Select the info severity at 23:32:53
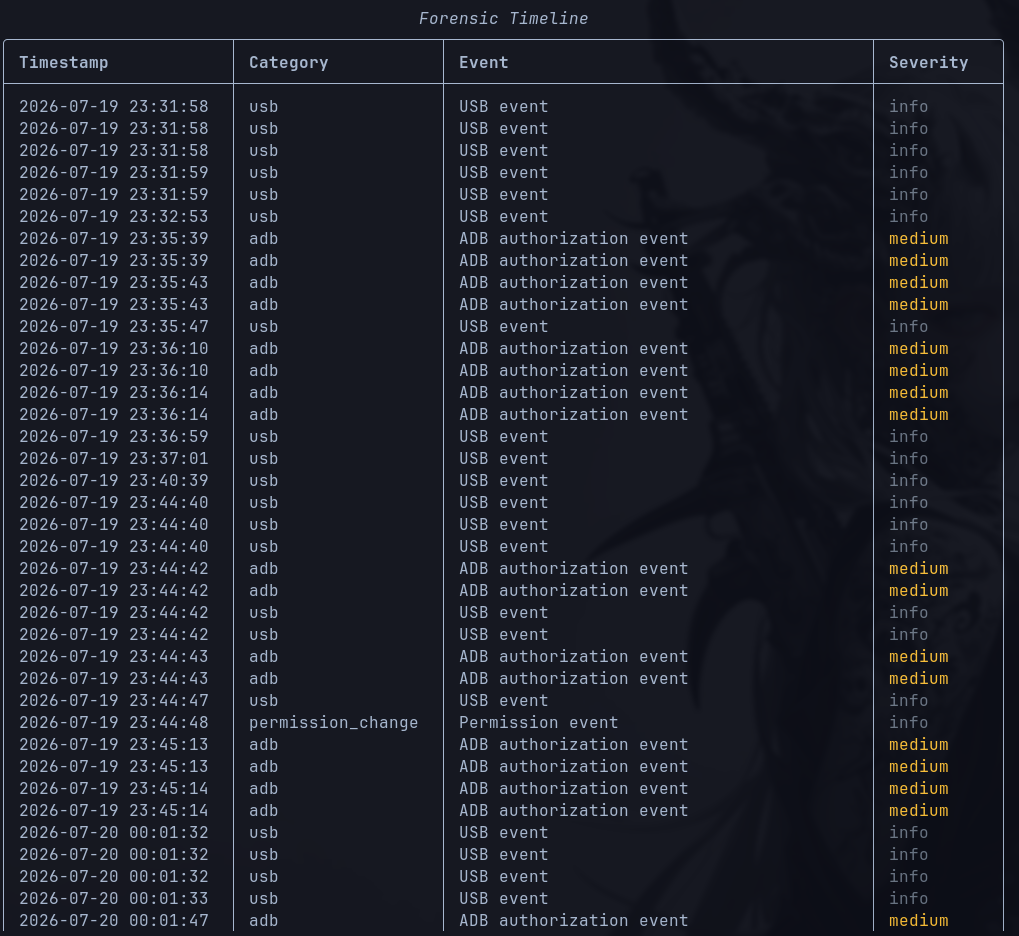 [x=909, y=216]
